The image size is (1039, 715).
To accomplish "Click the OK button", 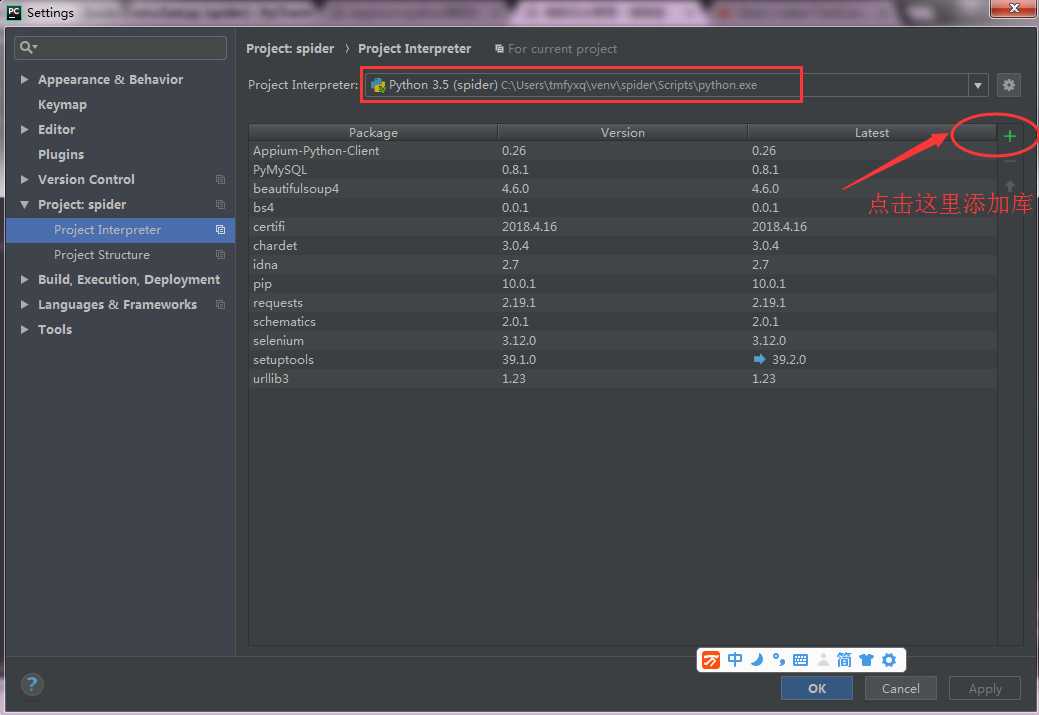I will [816, 688].
